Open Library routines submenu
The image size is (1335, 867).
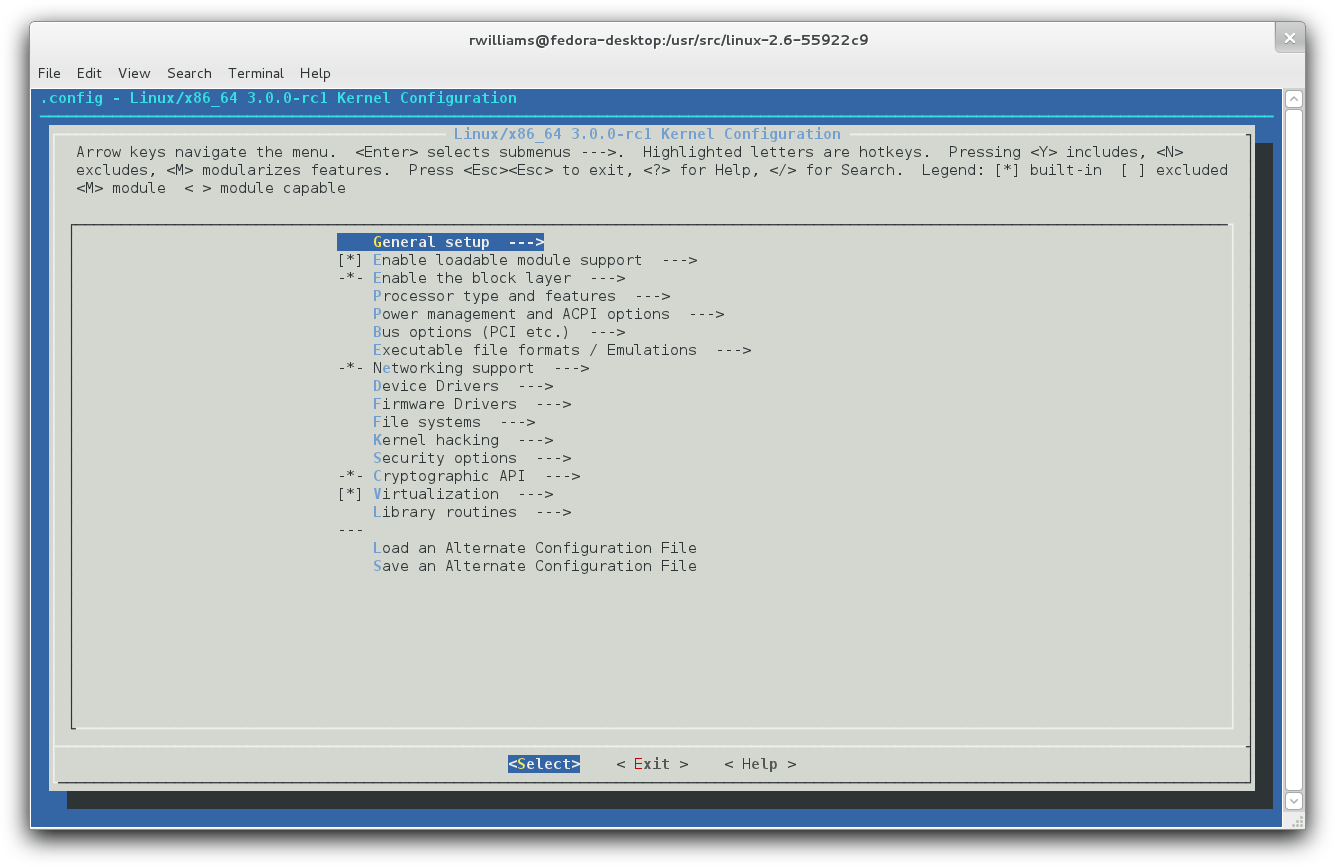472,512
